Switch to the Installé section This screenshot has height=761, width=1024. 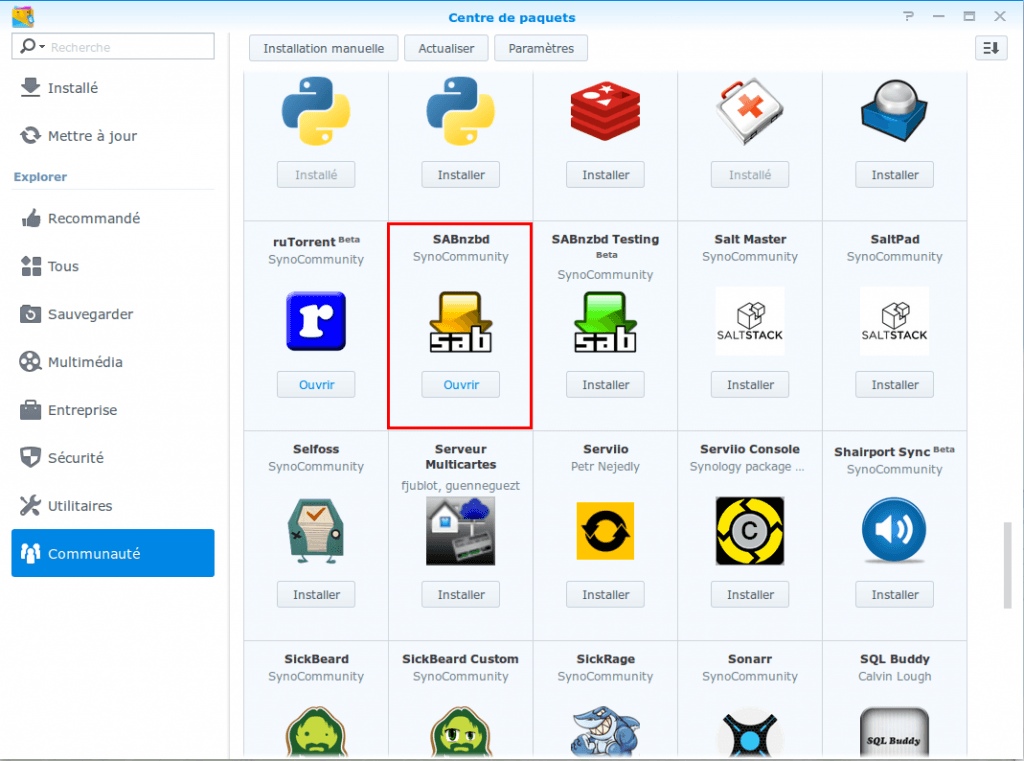(x=113, y=88)
